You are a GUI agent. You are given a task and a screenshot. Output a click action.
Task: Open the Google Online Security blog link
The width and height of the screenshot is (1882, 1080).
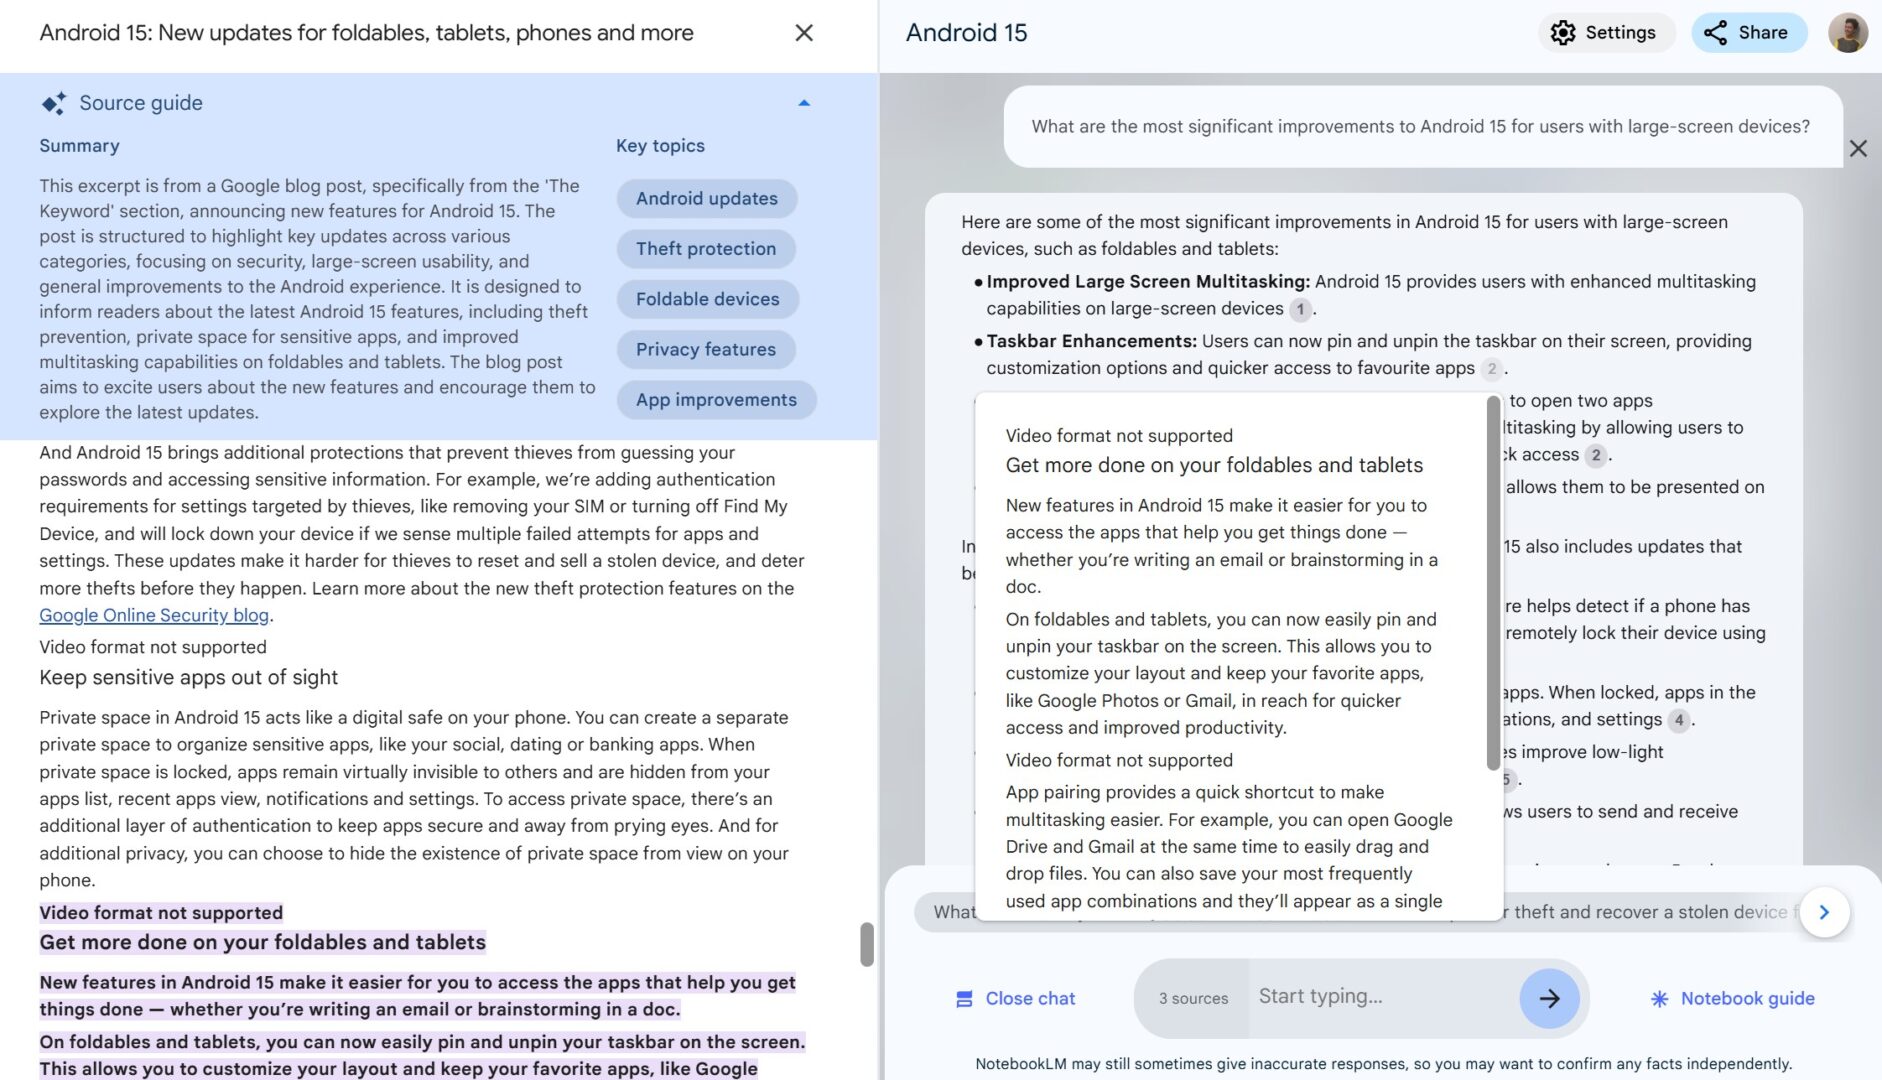coord(154,614)
